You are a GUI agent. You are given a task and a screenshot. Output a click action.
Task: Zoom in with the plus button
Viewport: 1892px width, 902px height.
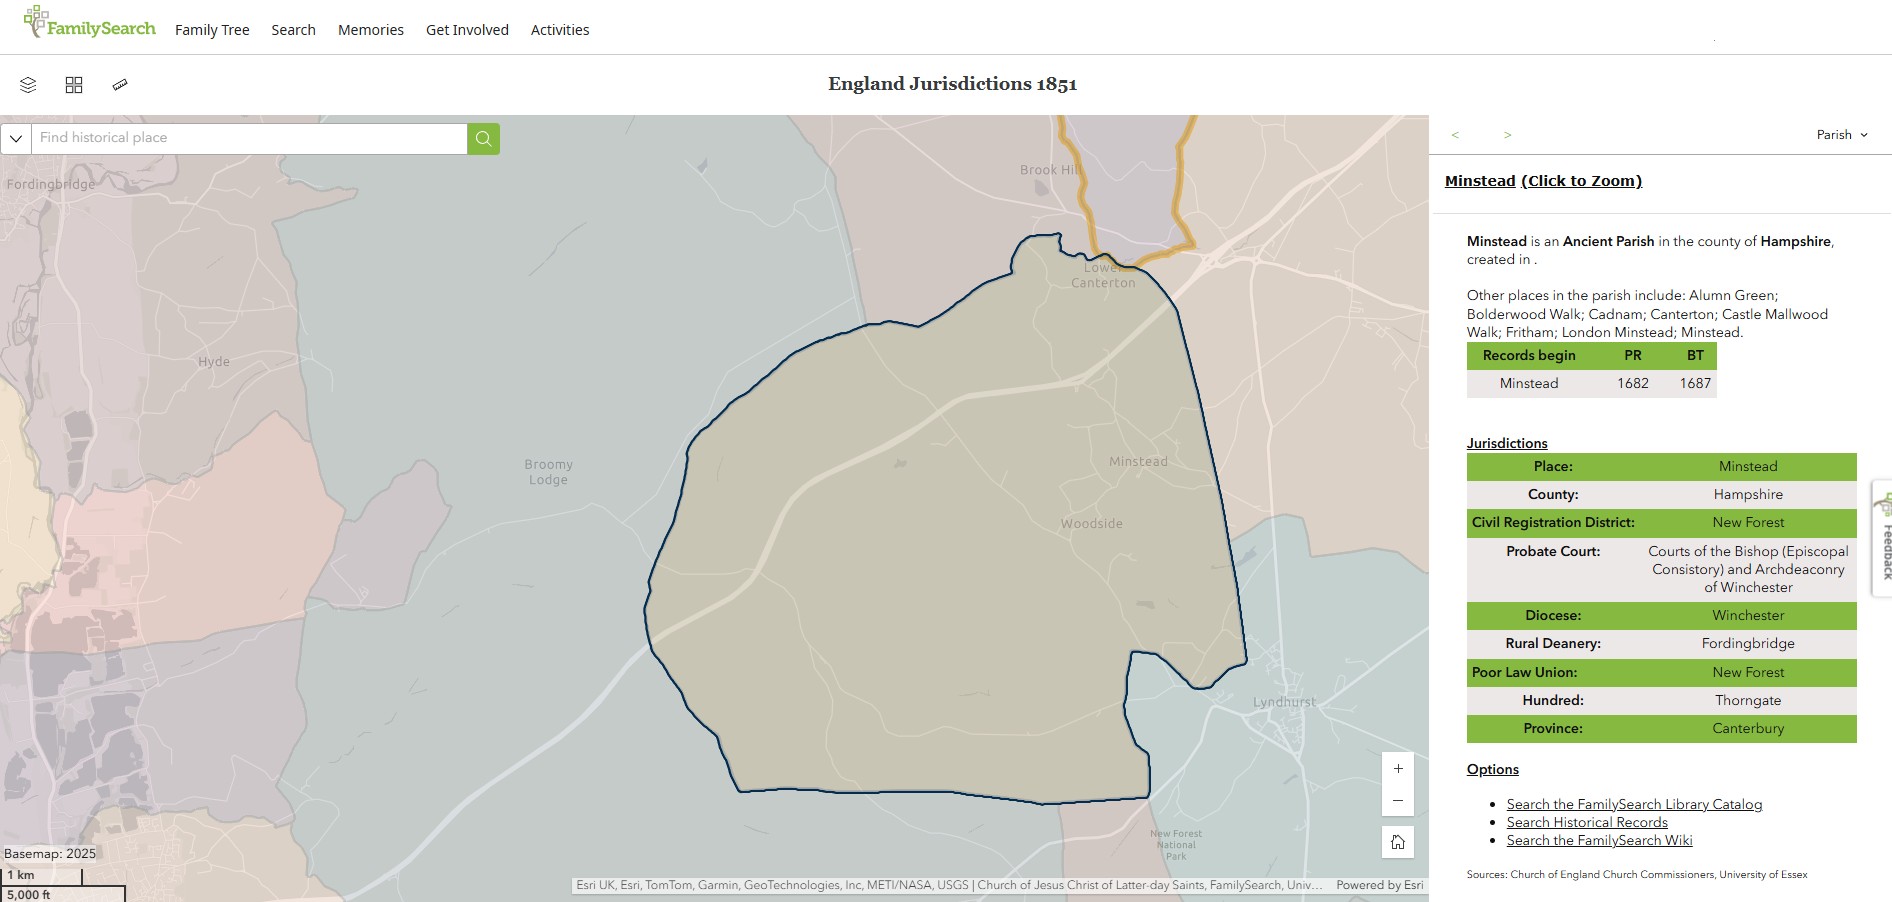pyautogui.click(x=1398, y=768)
